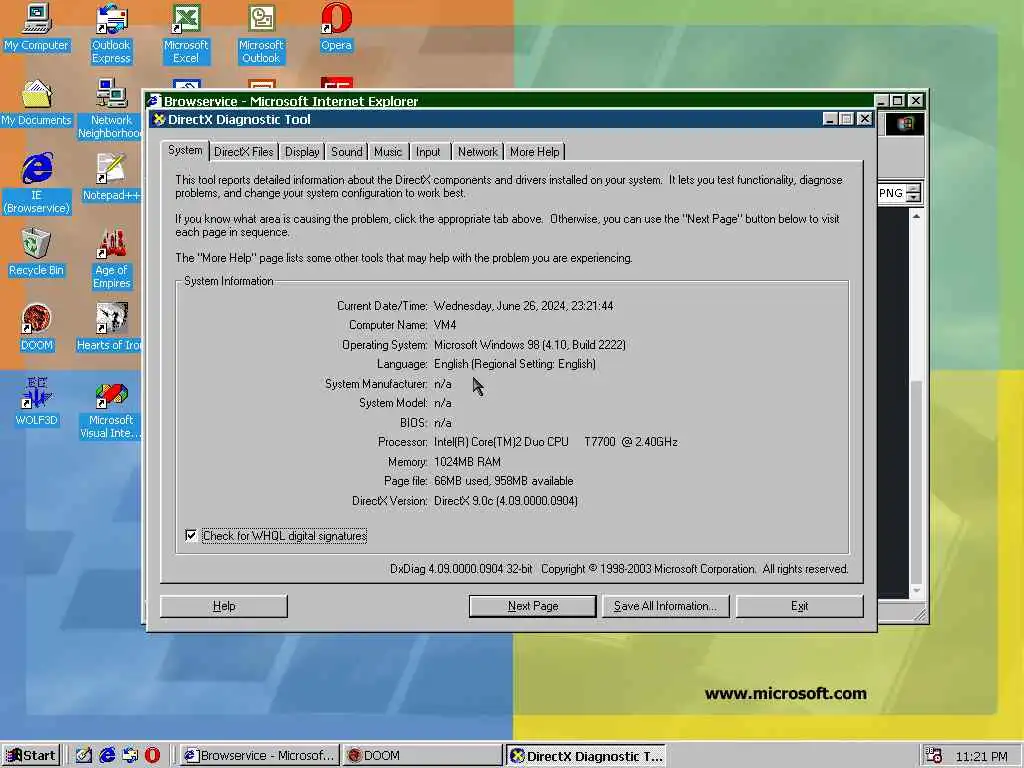This screenshot has height=768, width=1024.
Task: Open the Recycle Bin icon
Action: pos(37,251)
